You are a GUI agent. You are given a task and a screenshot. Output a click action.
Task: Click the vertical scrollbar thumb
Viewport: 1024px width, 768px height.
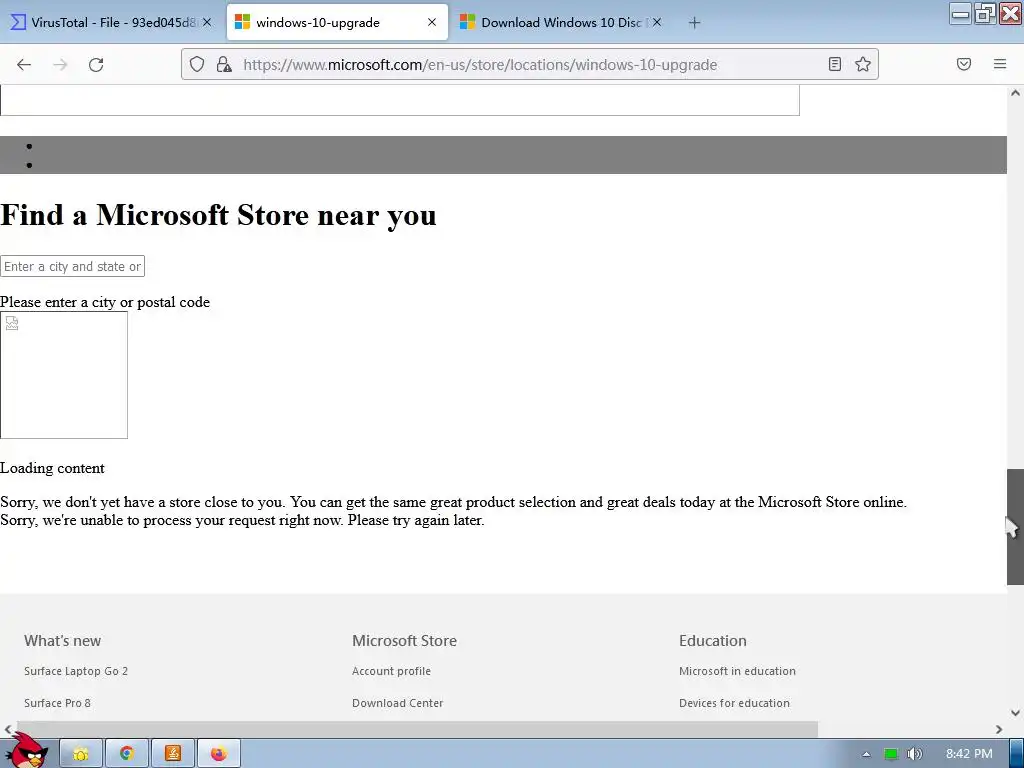click(x=1015, y=526)
